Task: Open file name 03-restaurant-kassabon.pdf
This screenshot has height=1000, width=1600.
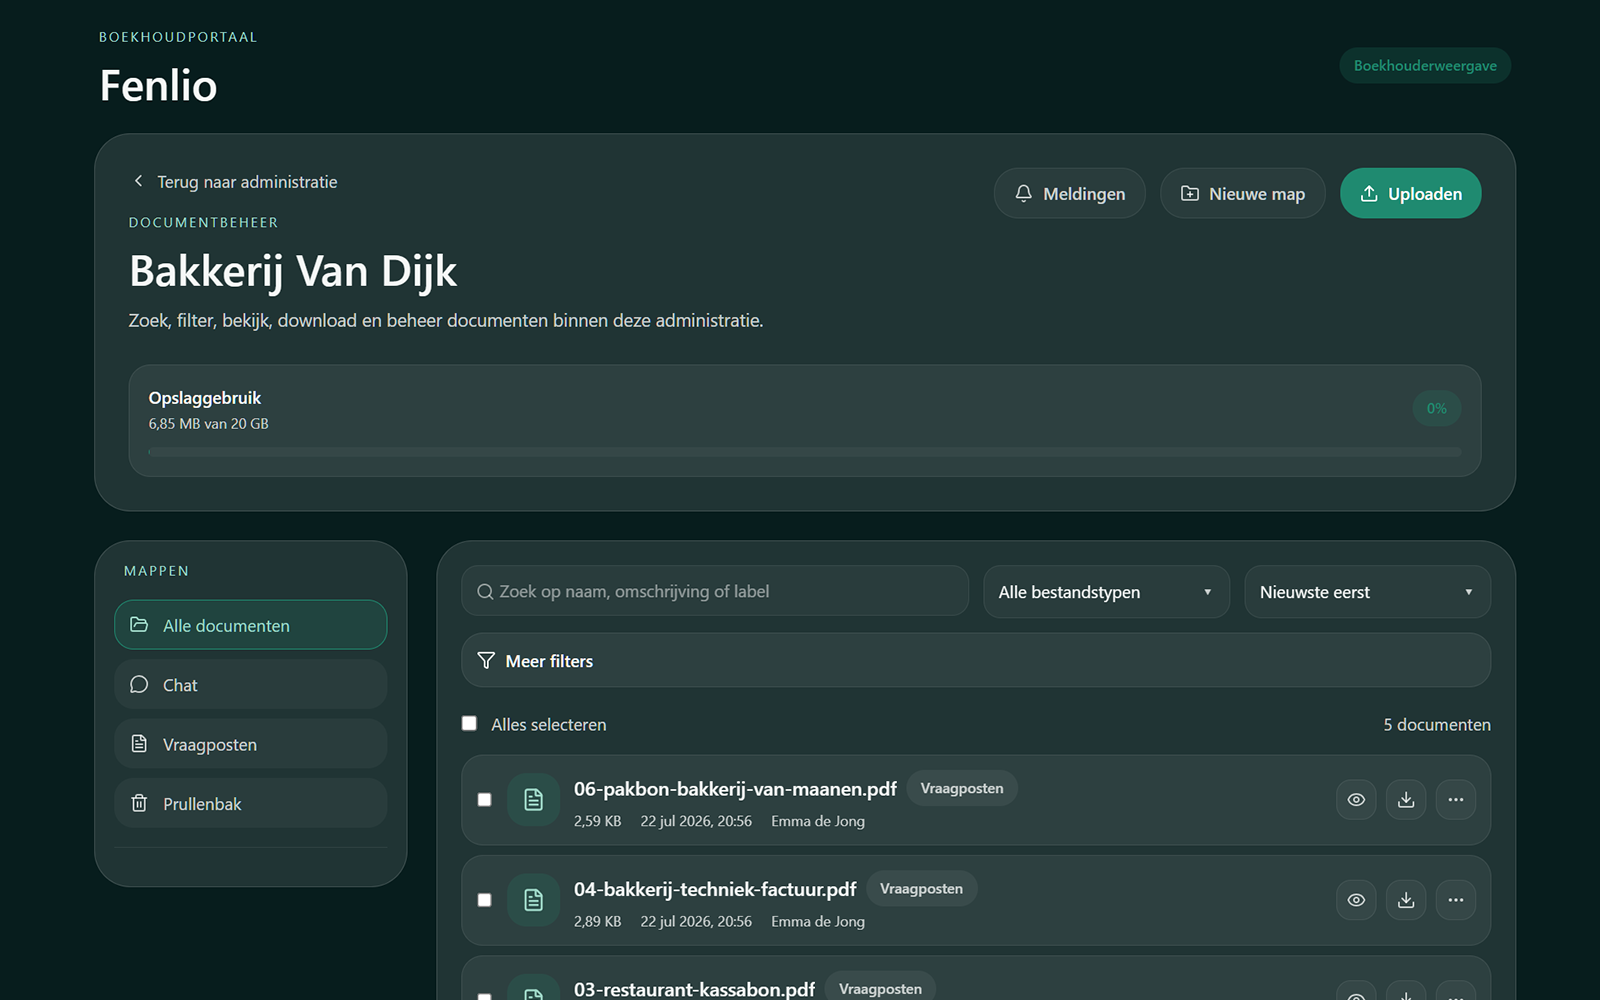Action: 694,989
